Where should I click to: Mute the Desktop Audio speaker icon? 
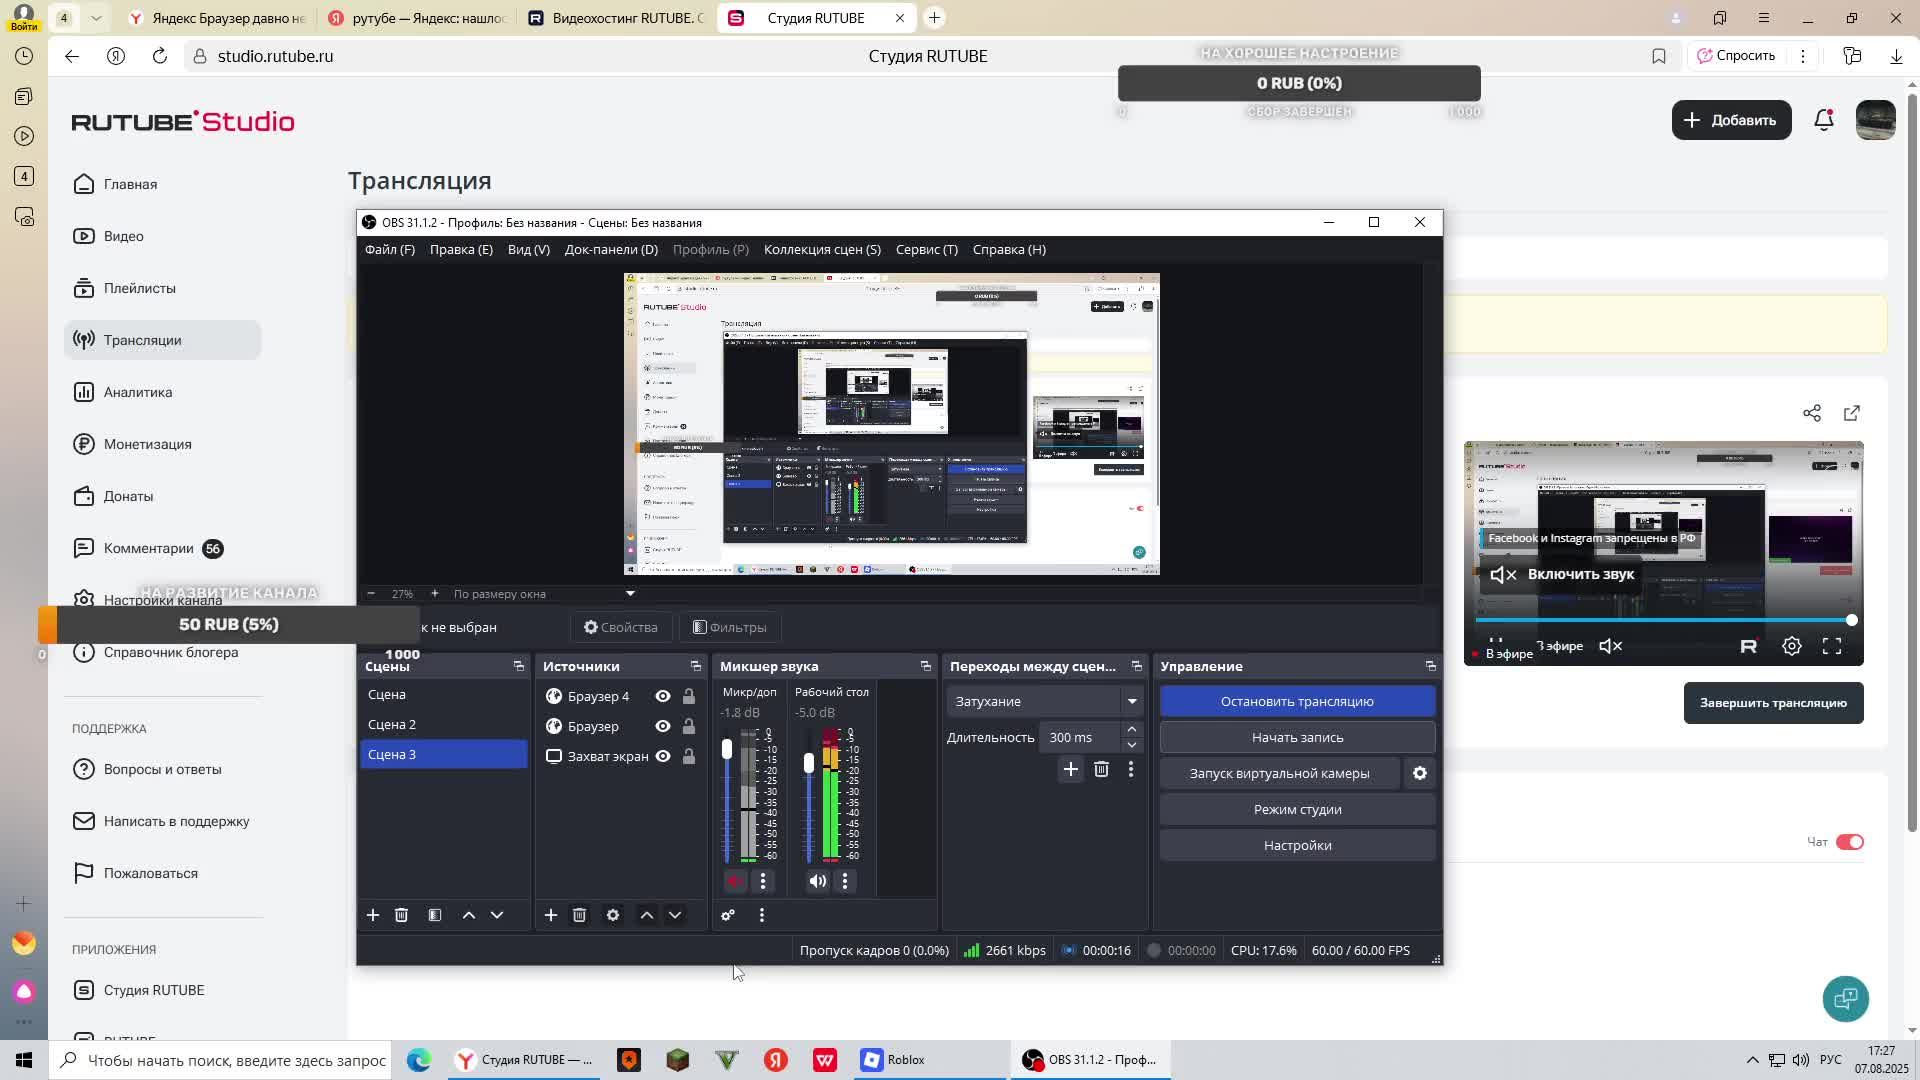tap(818, 881)
